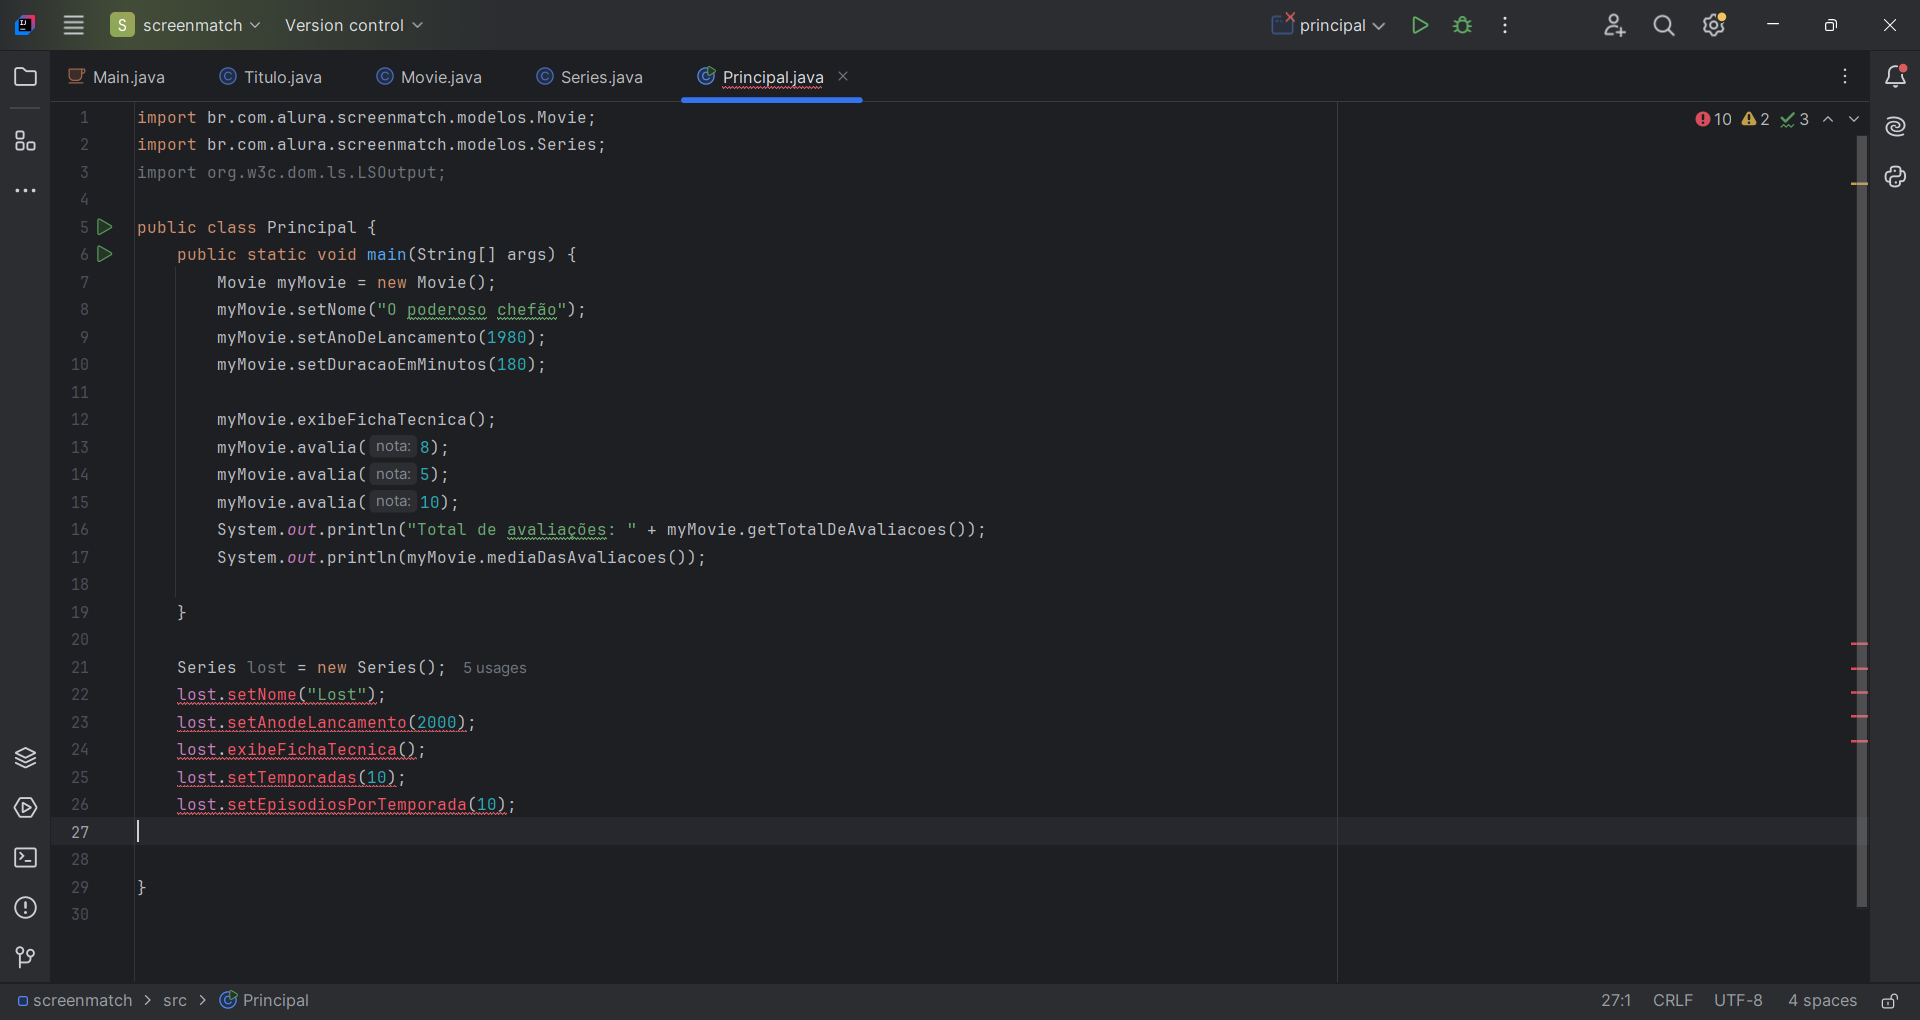Open the Notifications bell panel
Image resolution: width=1920 pixels, height=1020 pixels.
pyautogui.click(x=1895, y=76)
